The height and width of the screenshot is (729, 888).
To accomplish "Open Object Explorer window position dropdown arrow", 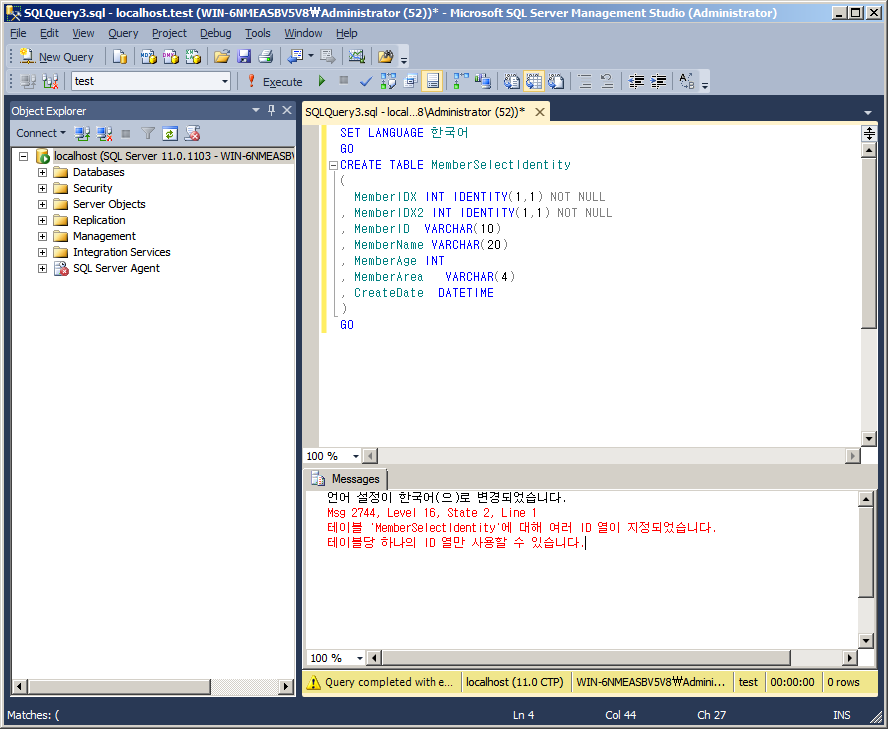I will [255, 110].
